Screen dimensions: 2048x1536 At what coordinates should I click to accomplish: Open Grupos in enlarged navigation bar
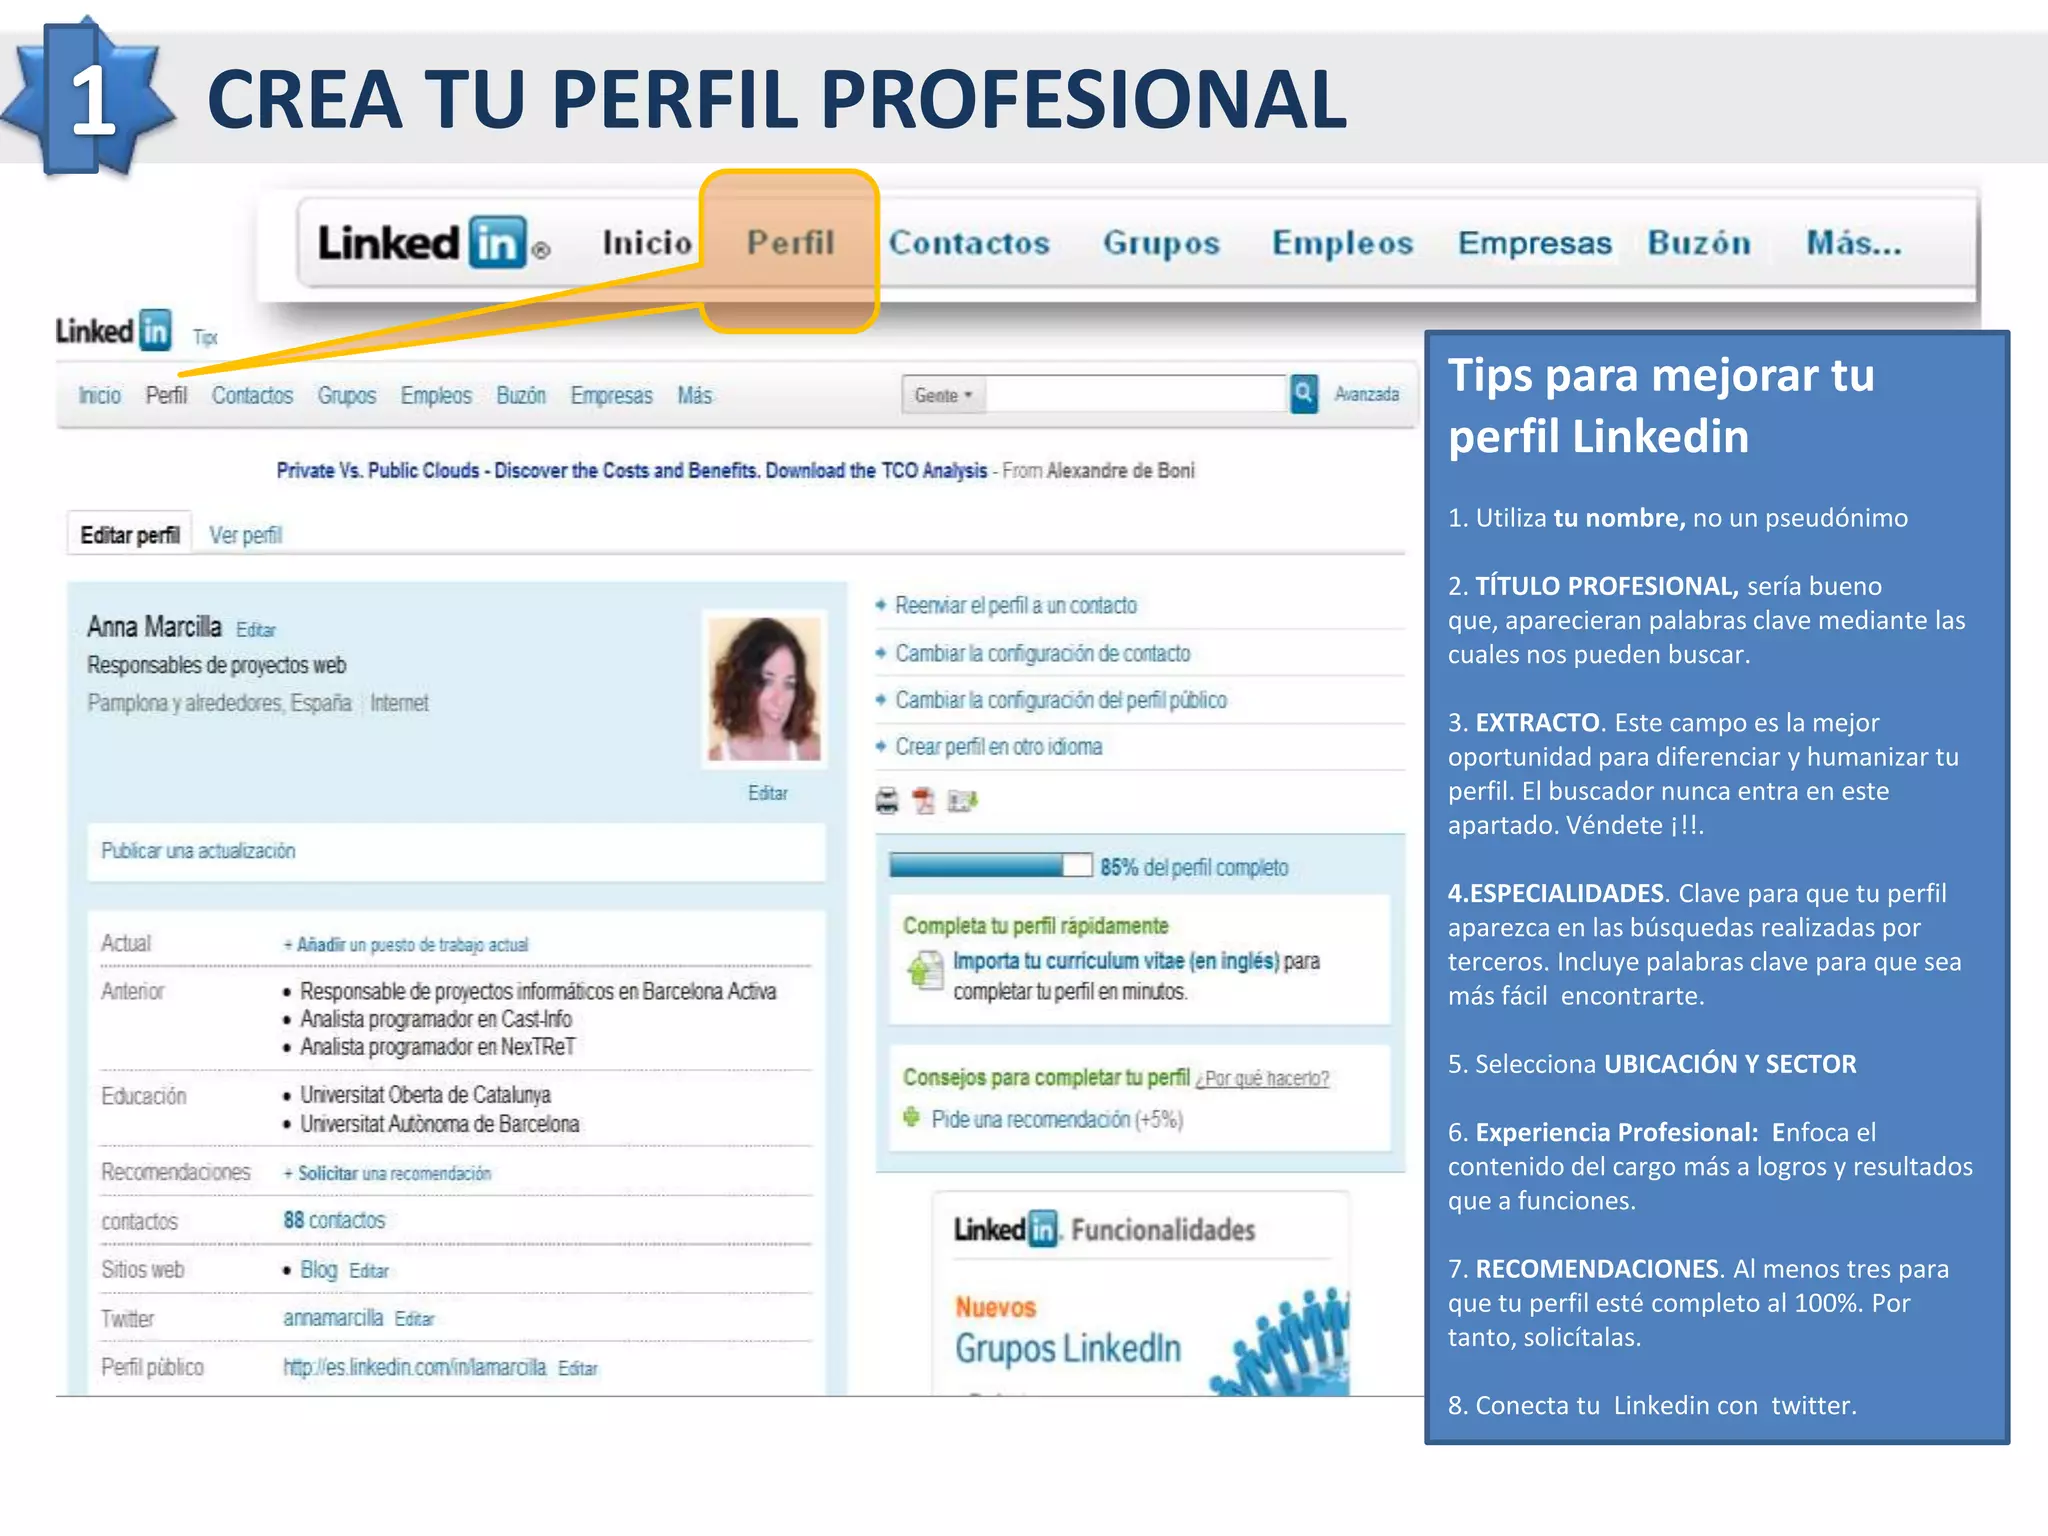point(1161,244)
